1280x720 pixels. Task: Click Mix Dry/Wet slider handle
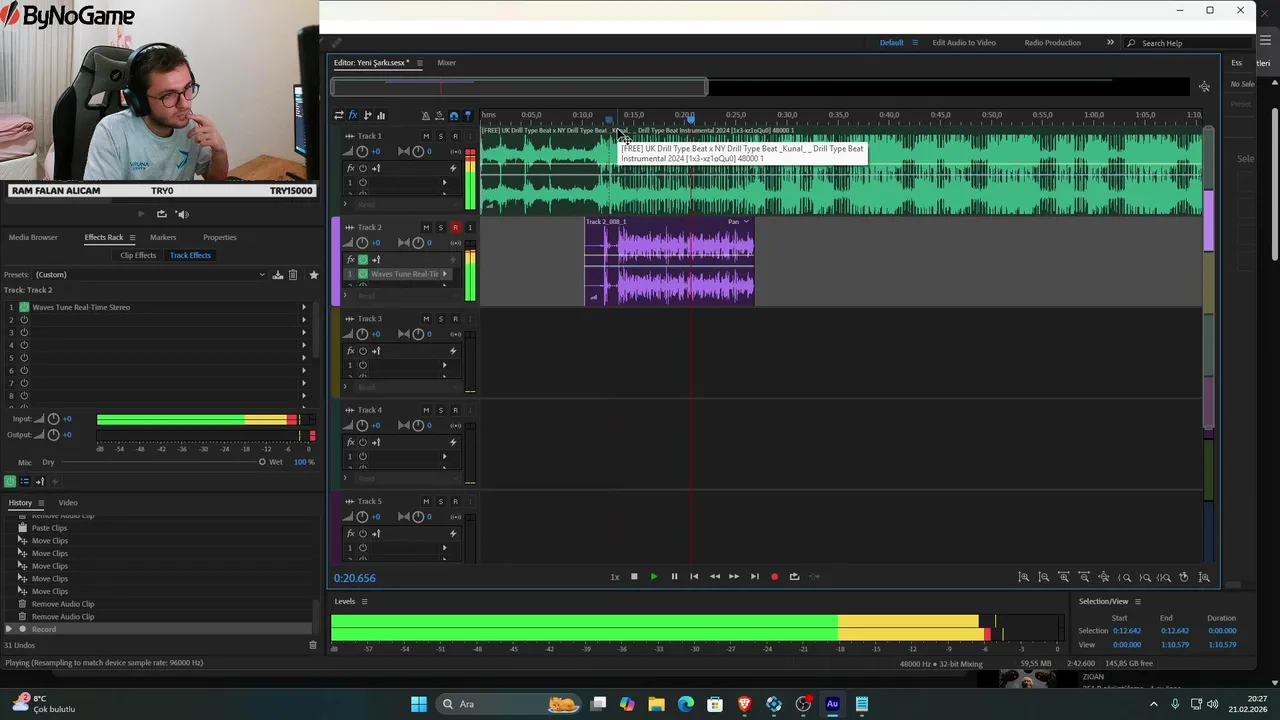pos(262,462)
